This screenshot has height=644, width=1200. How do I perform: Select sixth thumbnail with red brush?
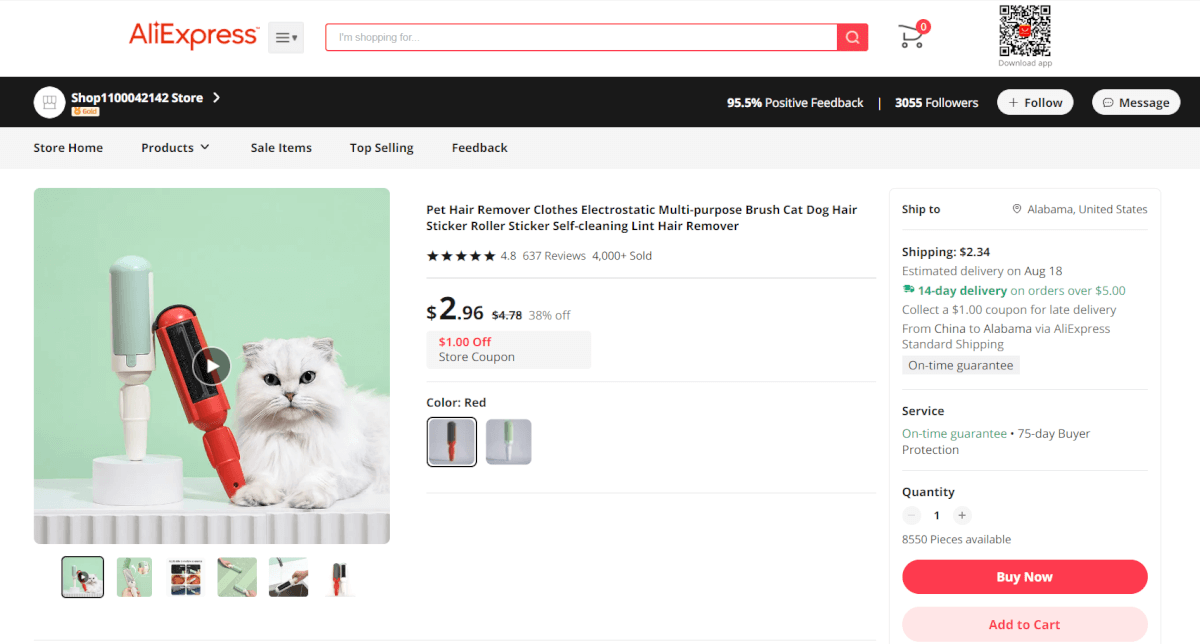click(339, 577)
